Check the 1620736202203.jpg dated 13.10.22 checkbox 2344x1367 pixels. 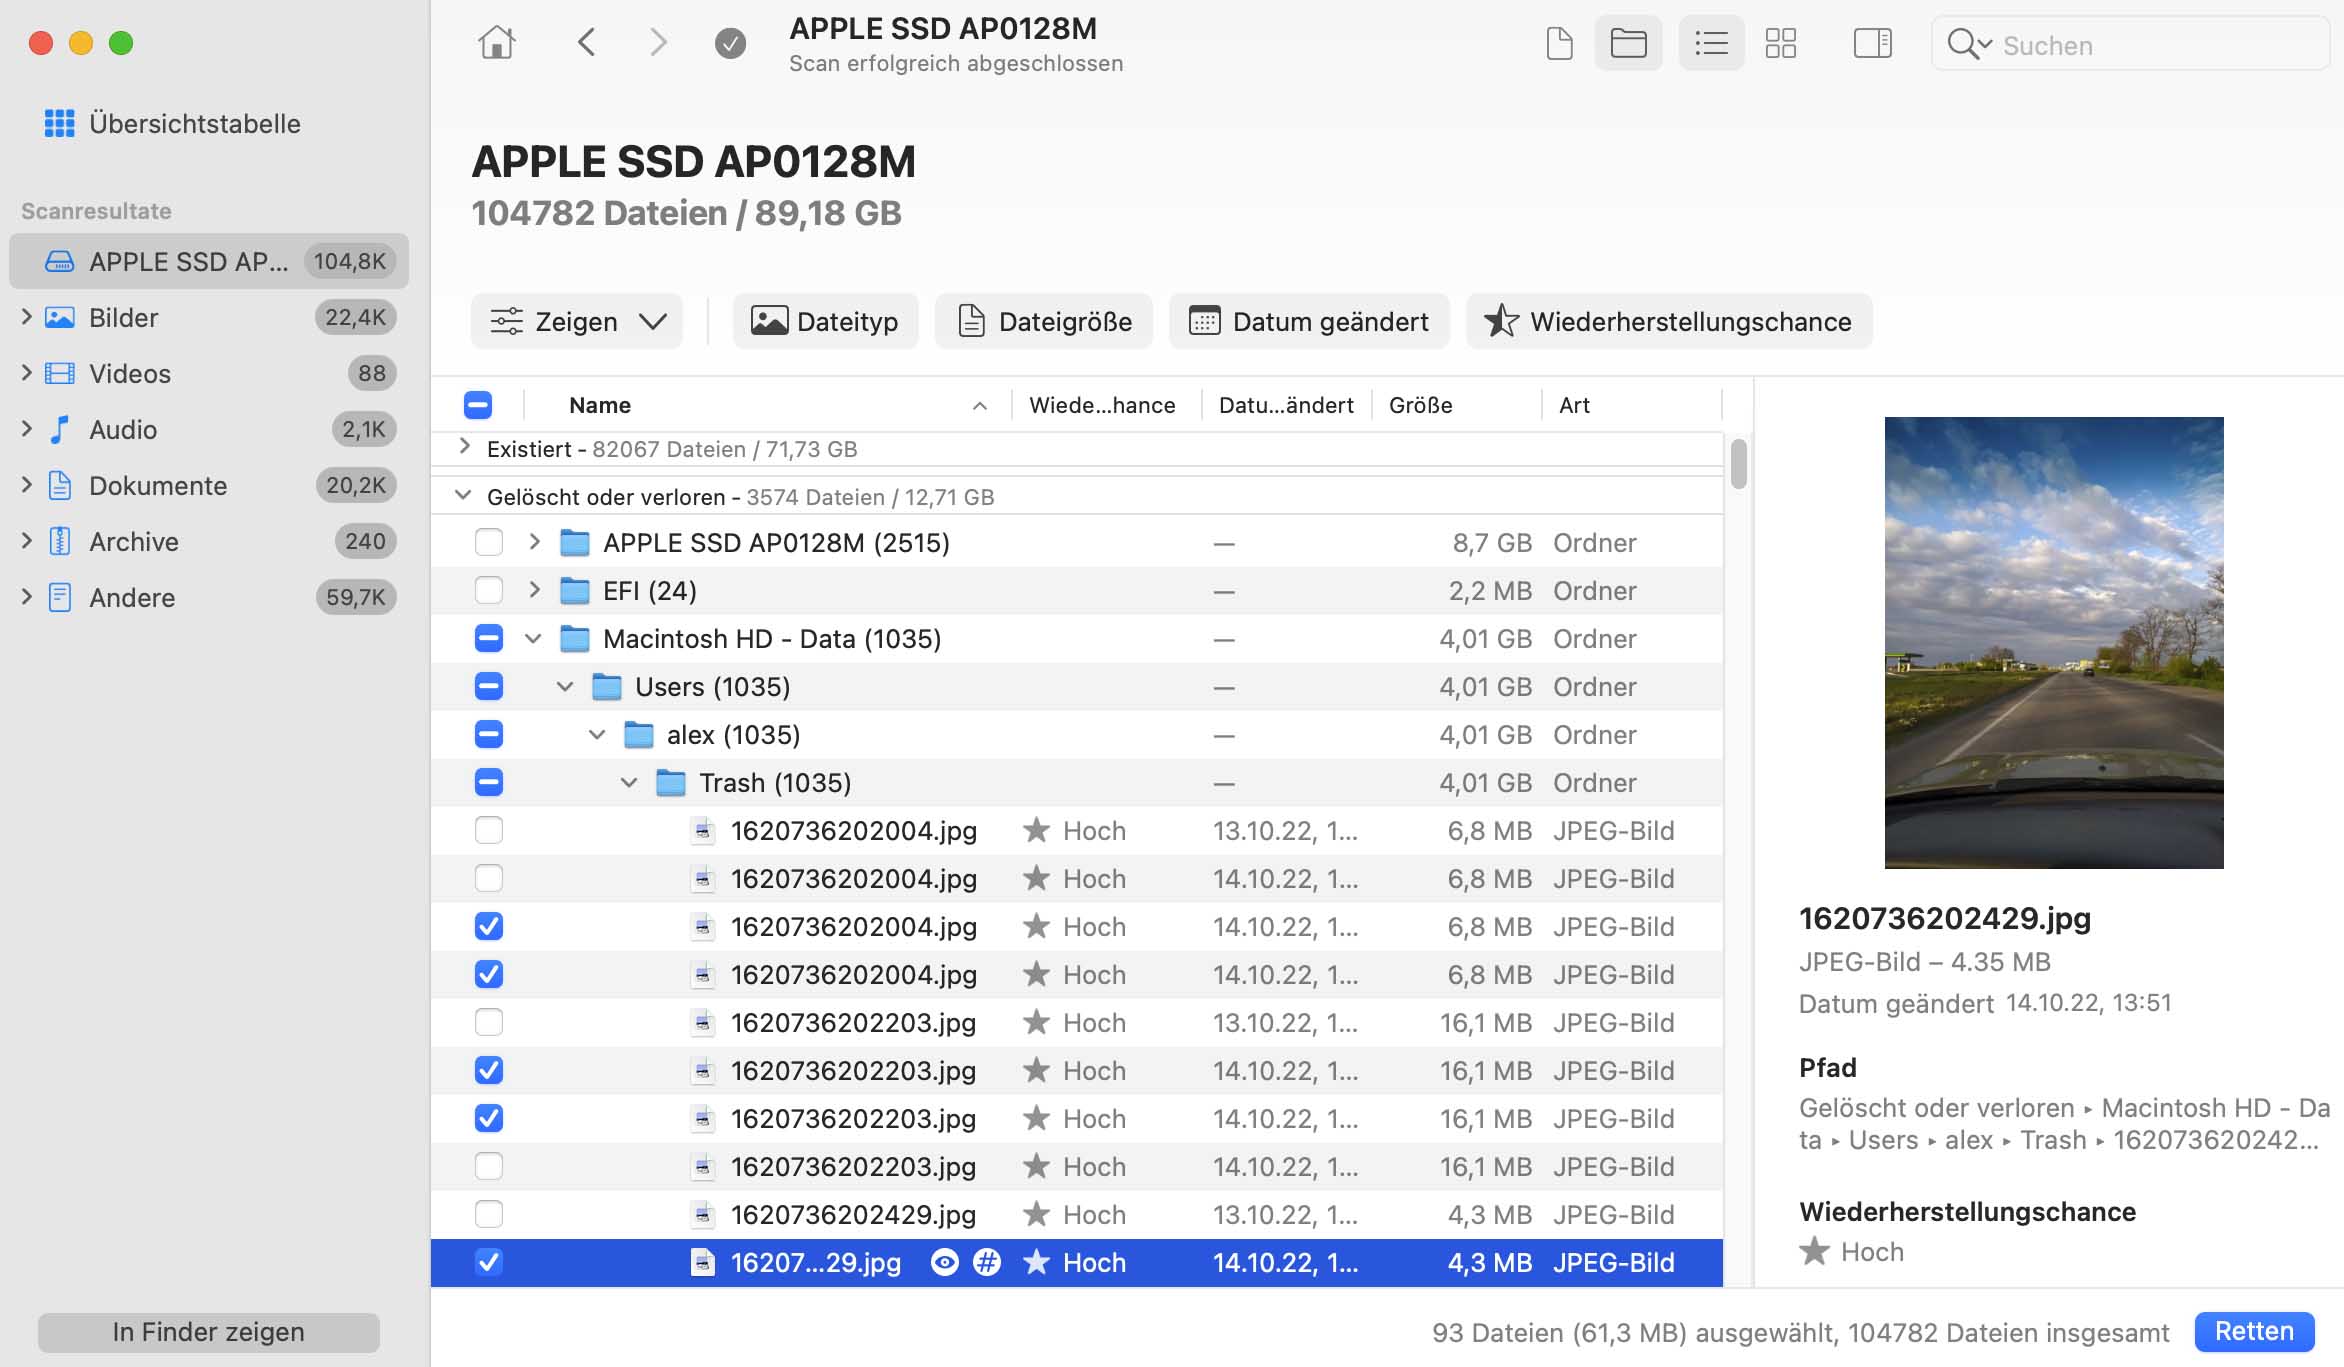click(x=489, y=1023)
